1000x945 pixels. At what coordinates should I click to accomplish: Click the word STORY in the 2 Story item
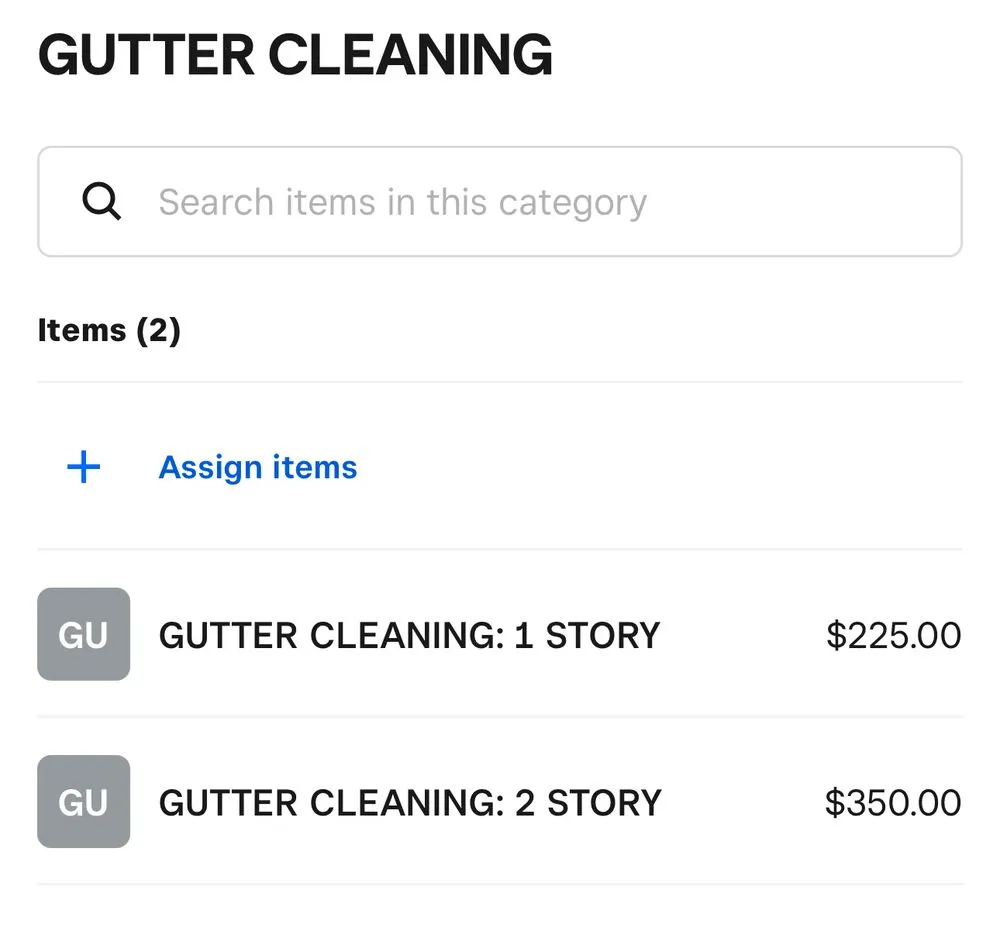pos(604,802)
